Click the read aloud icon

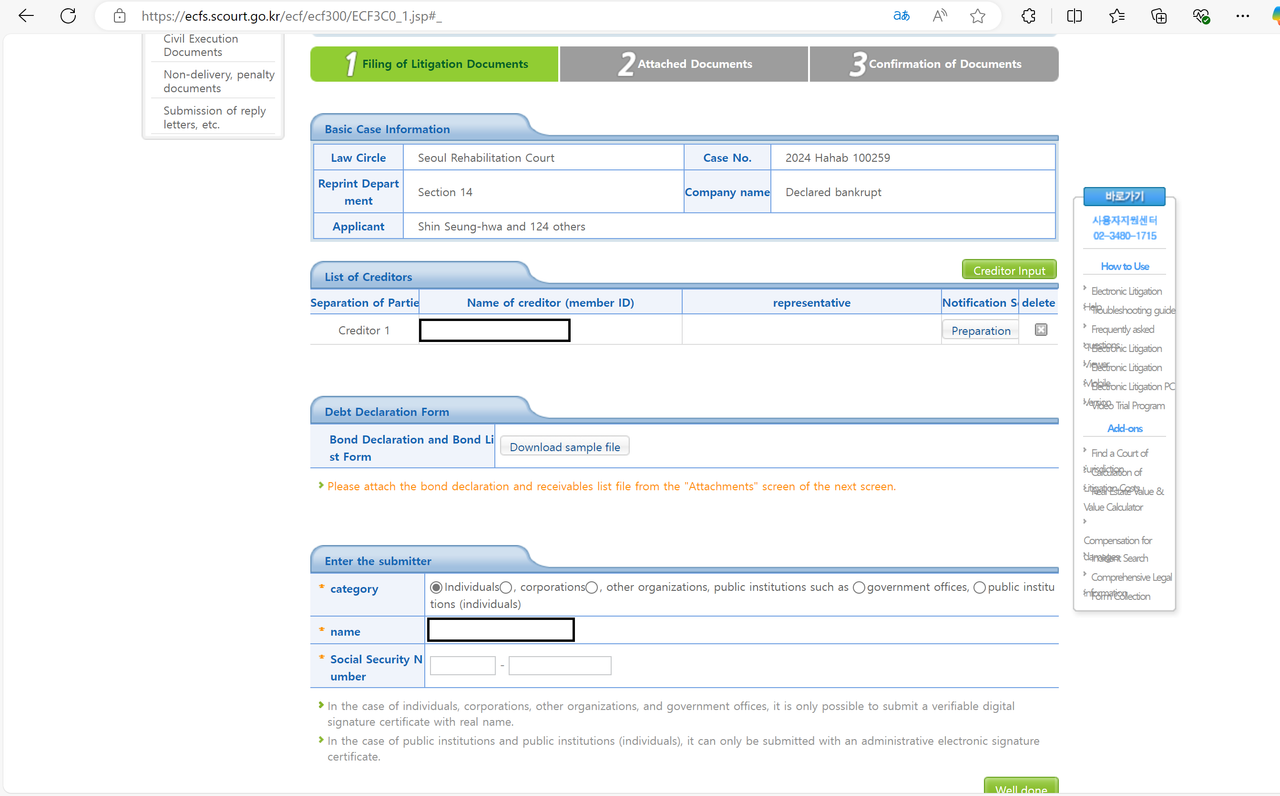(940, 16)
